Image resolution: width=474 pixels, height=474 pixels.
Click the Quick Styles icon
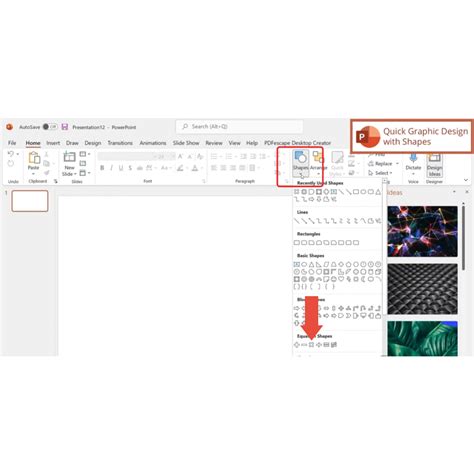337,157
